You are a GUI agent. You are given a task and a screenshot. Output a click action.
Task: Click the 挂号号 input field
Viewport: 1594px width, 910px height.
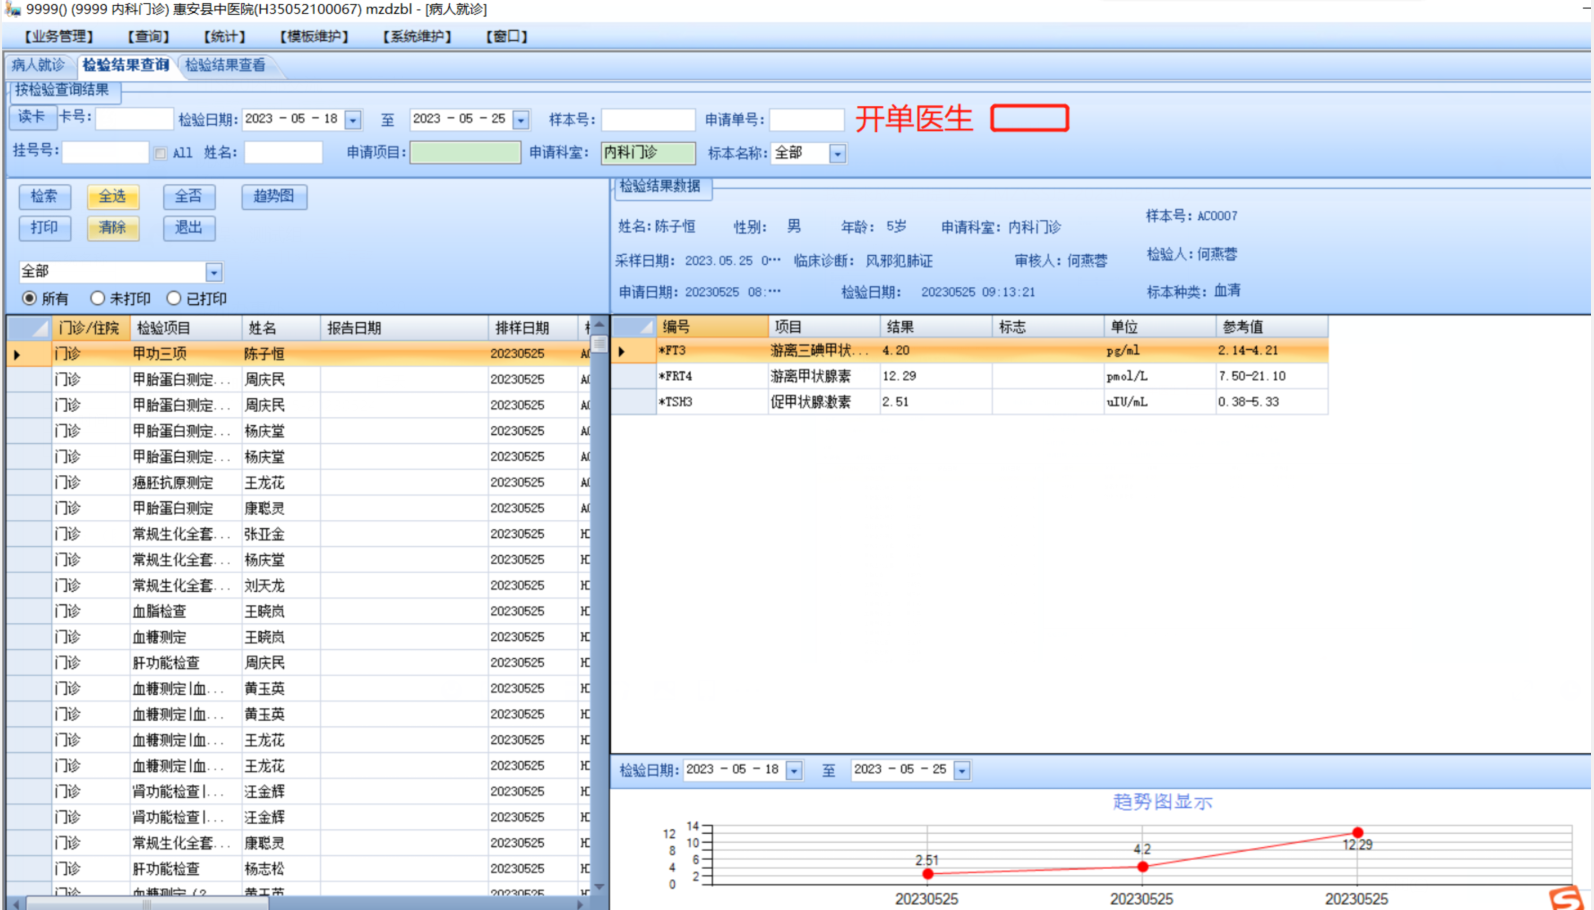(x=105, y=152)
